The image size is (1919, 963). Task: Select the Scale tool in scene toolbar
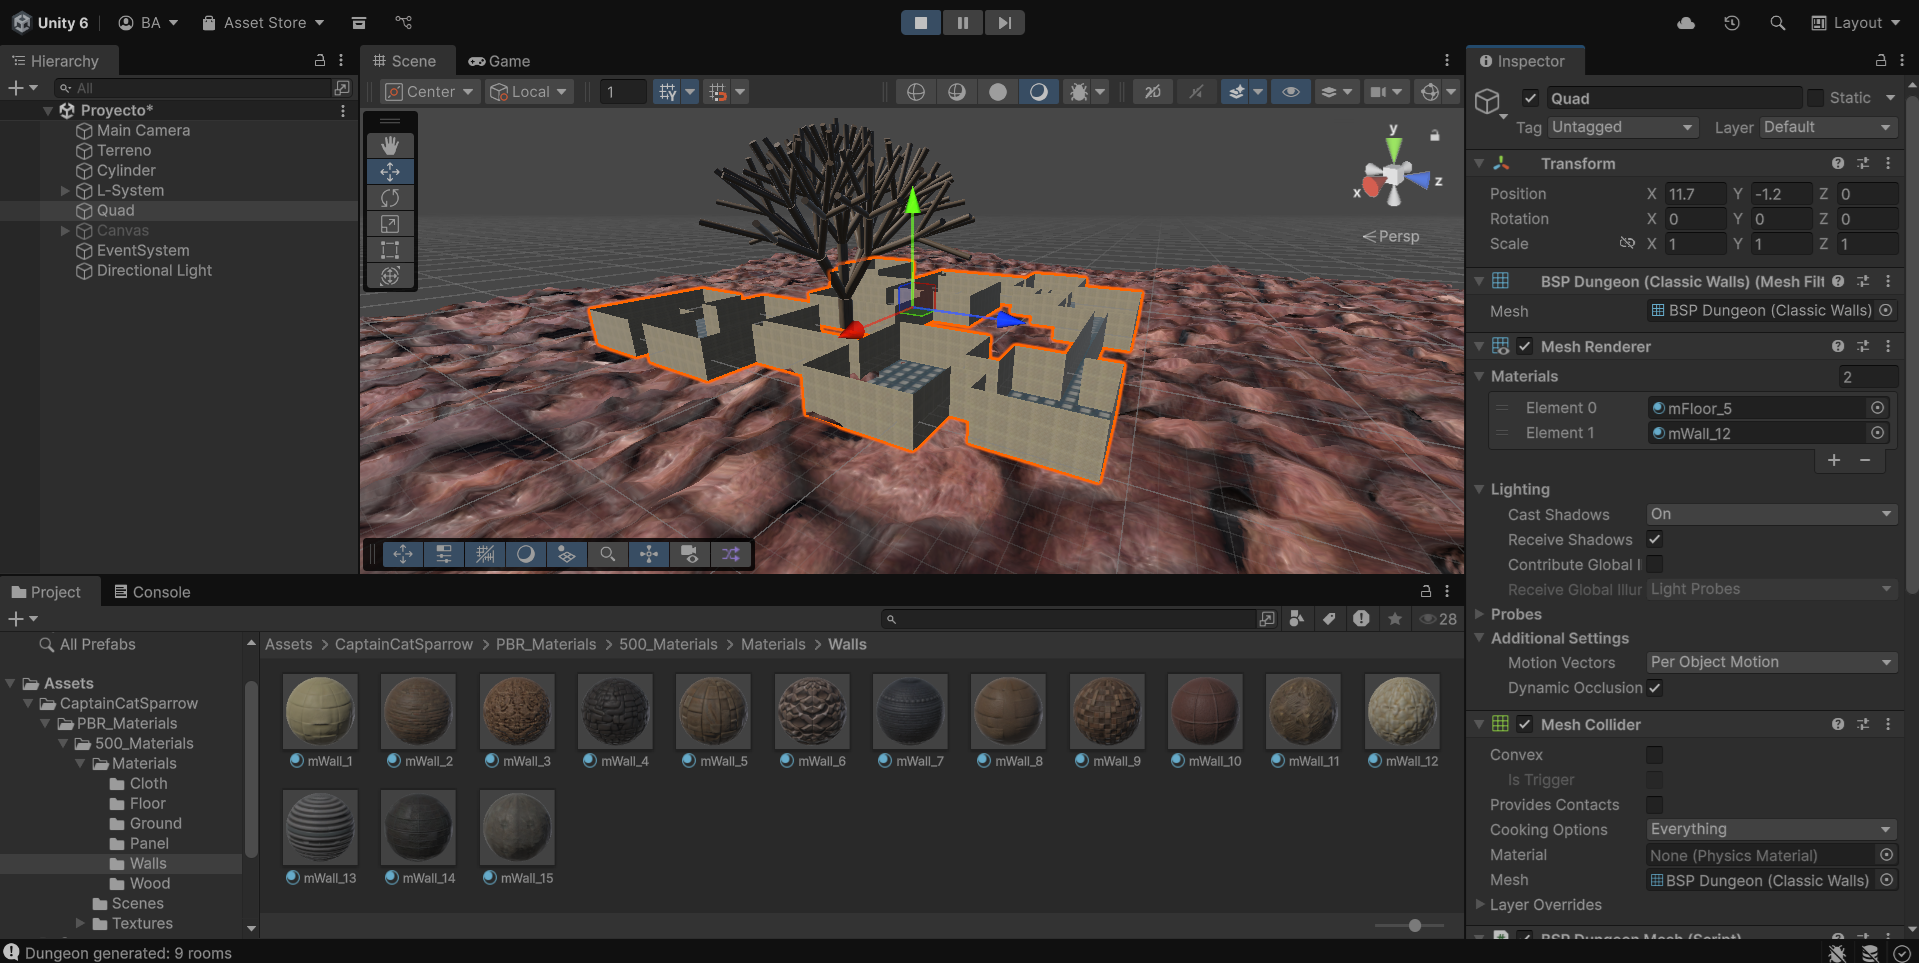click(390, 224)
